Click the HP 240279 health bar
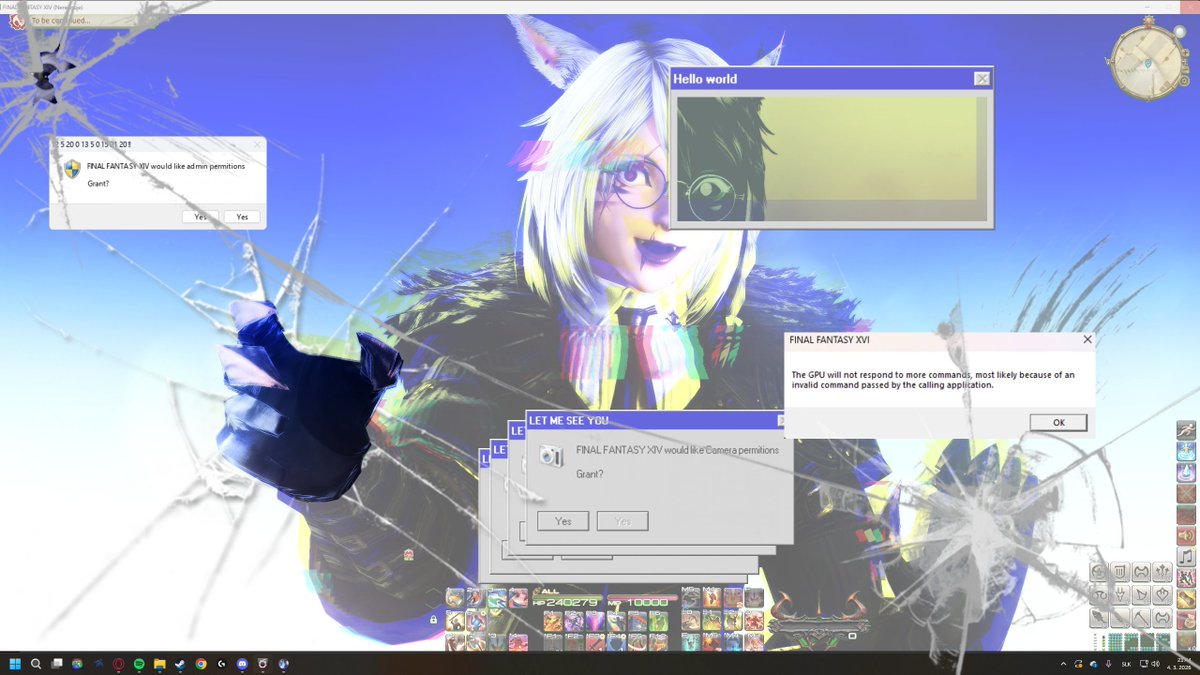 566,602
